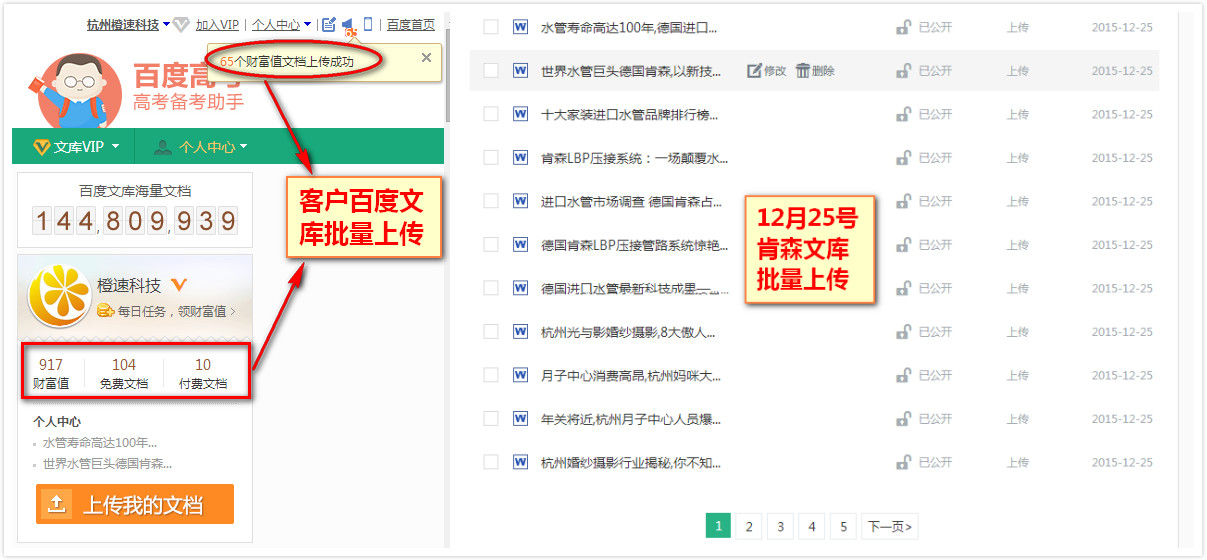1207x560 pixels.
Task: Click the note-edit icon next to 个人中心
Action: pos(328,24)
